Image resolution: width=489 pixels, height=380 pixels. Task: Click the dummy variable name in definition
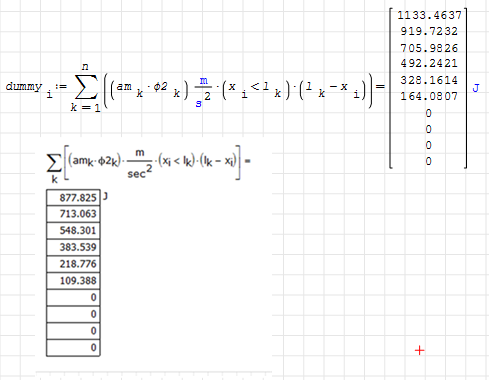24,87
